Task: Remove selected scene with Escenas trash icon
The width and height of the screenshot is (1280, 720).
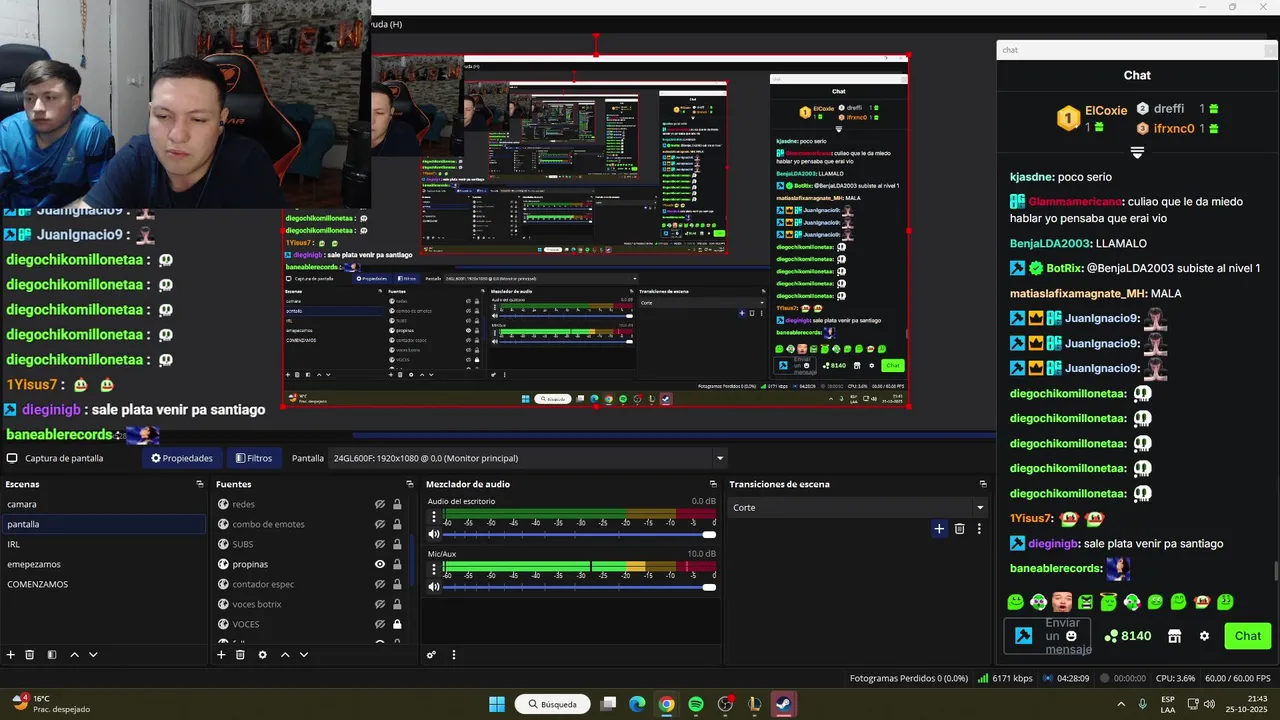Action: click(30, 655)
